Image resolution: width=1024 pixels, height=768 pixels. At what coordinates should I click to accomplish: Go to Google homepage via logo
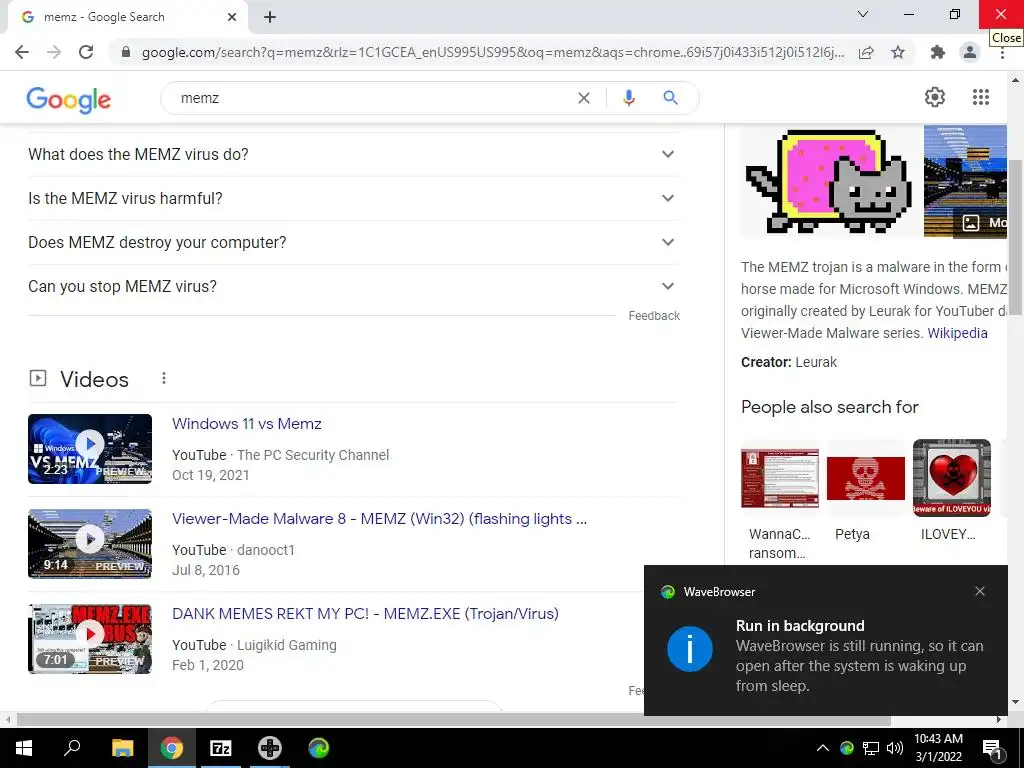click(69, 99)
